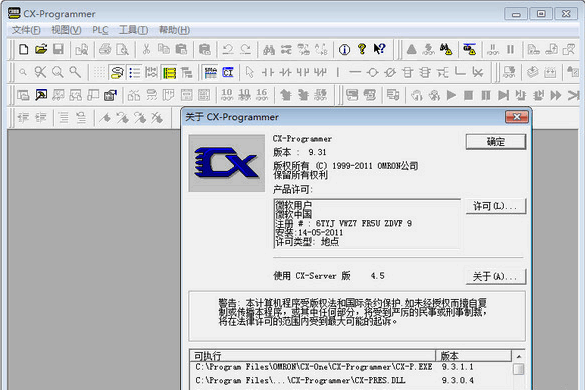Click the Open folder icon
Image resolution: width=585 pixels, height=390 pixels.
41,49
